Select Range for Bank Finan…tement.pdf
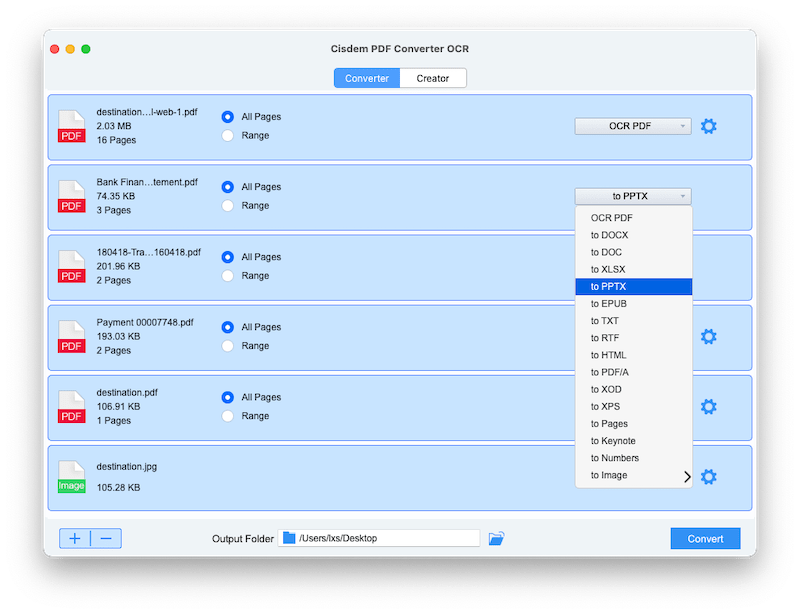This screenshot has width=800, height=614. tap(228, 205)
